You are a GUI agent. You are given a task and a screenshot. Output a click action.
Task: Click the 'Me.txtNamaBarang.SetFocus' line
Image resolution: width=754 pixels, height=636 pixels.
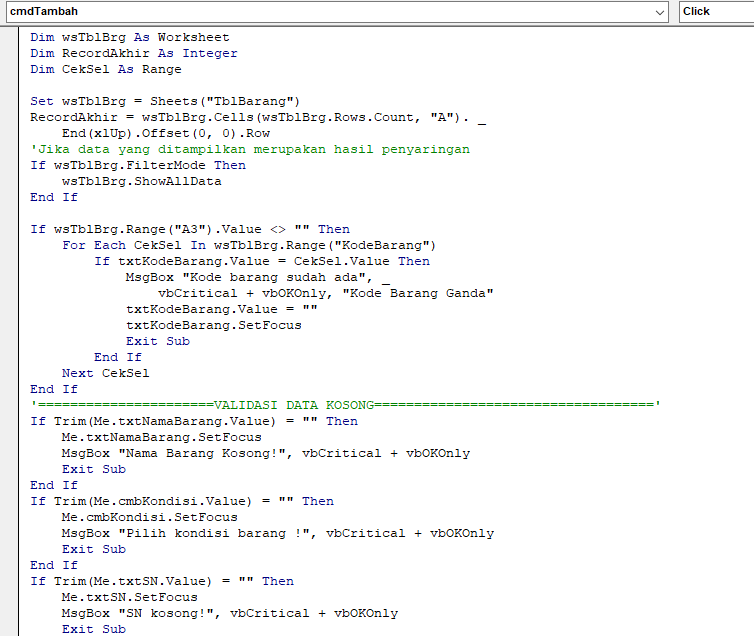pos(161,437)
